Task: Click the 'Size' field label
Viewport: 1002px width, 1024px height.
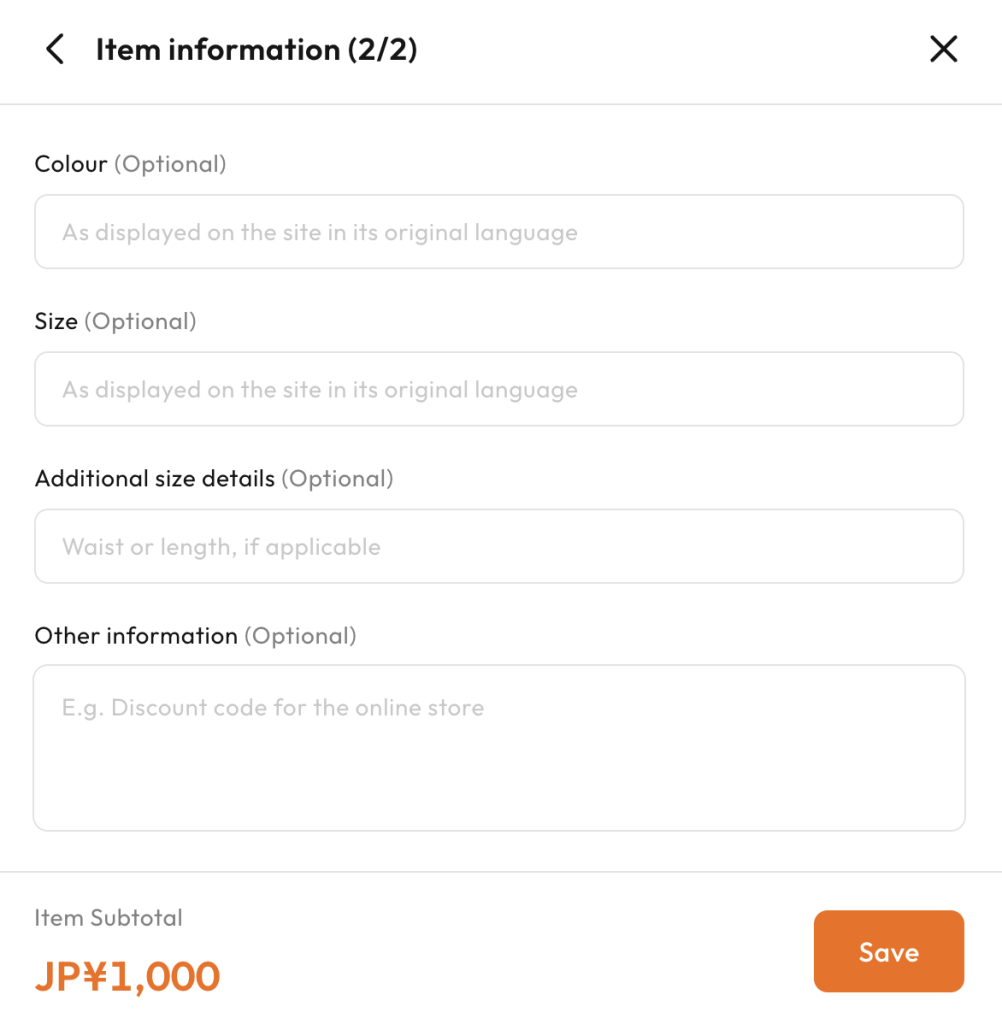Action: (x=56, y=321)
